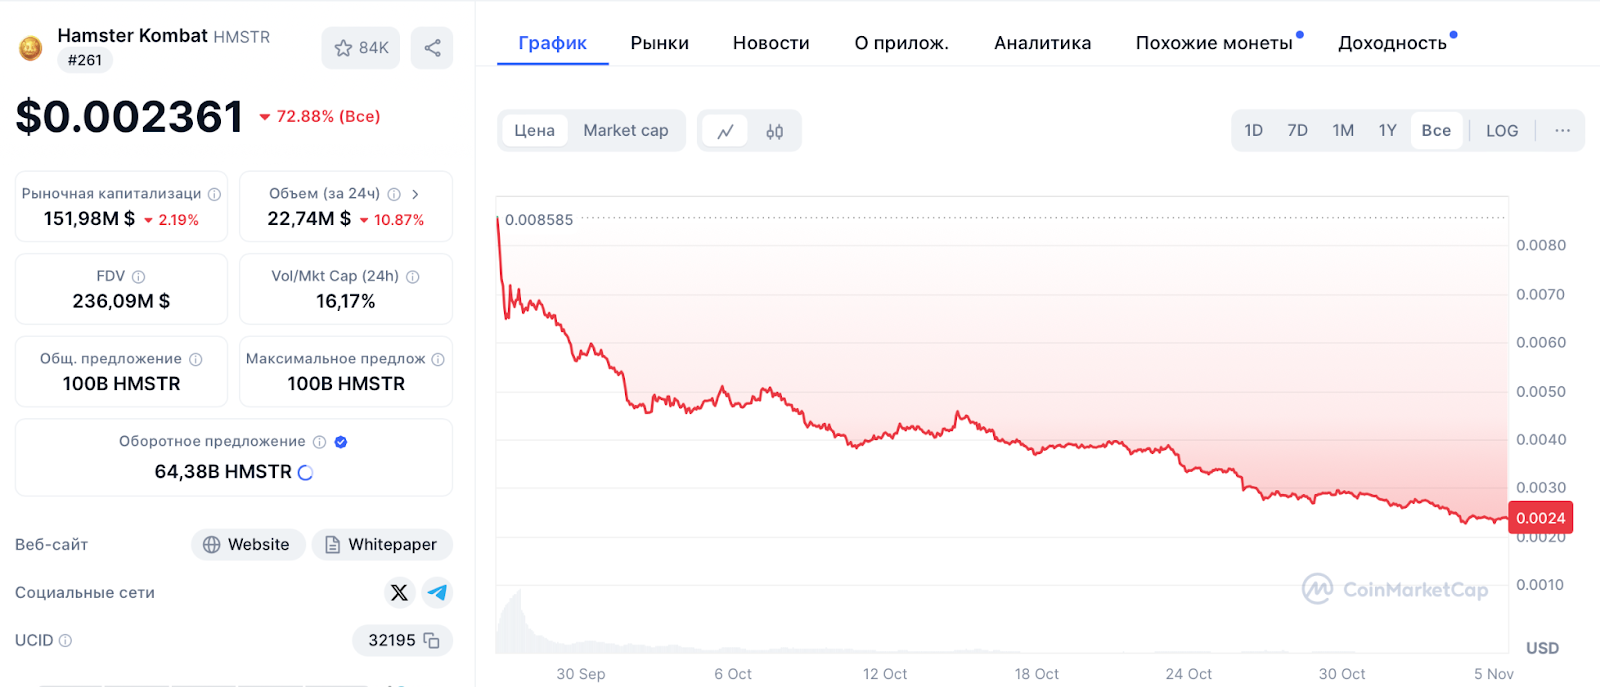Open the Аналитика tab
Screen dimensions: 1600x687
pos(1042,43)
